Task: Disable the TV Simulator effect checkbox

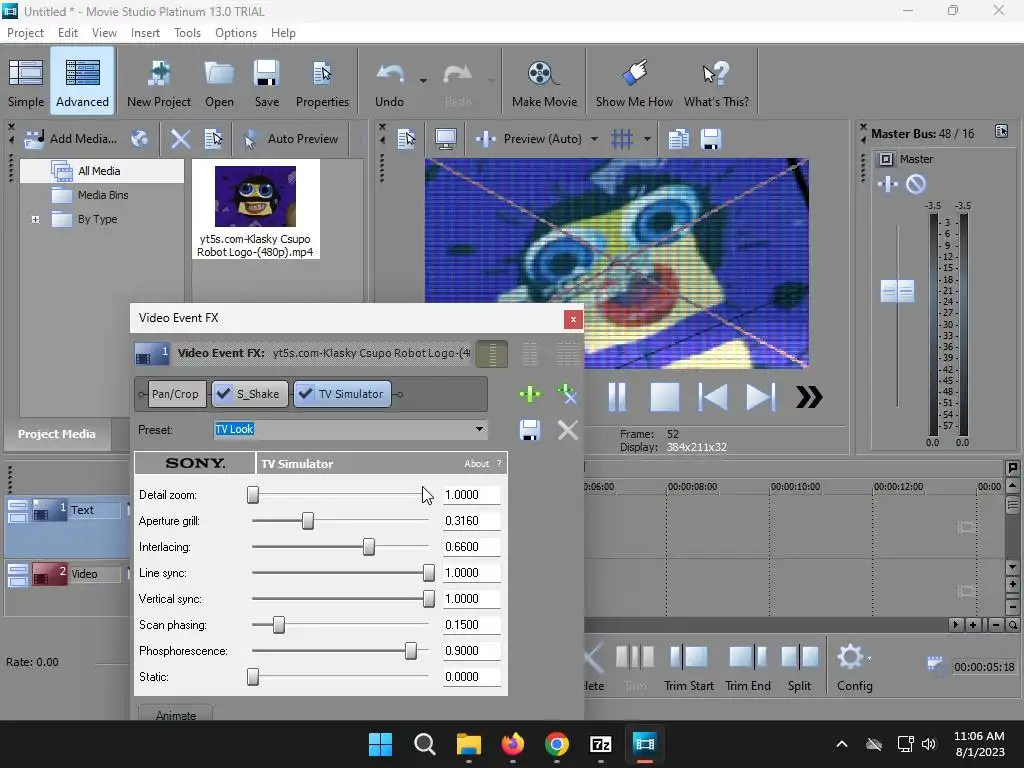Action: click(305, 394)
